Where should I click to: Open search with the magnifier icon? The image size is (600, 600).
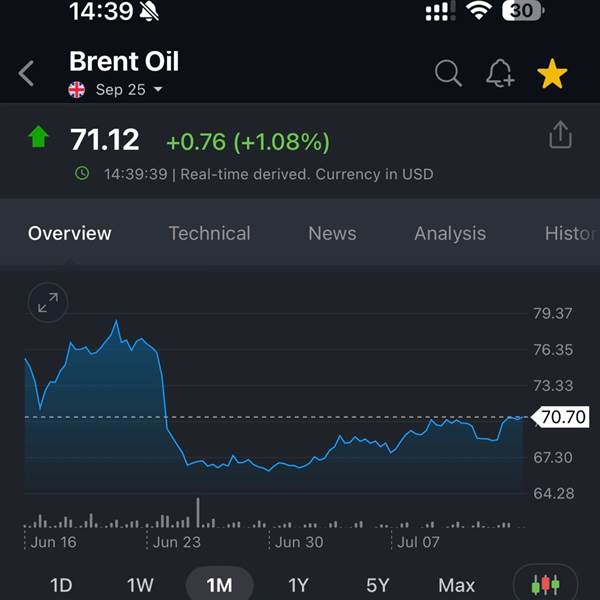448,73
